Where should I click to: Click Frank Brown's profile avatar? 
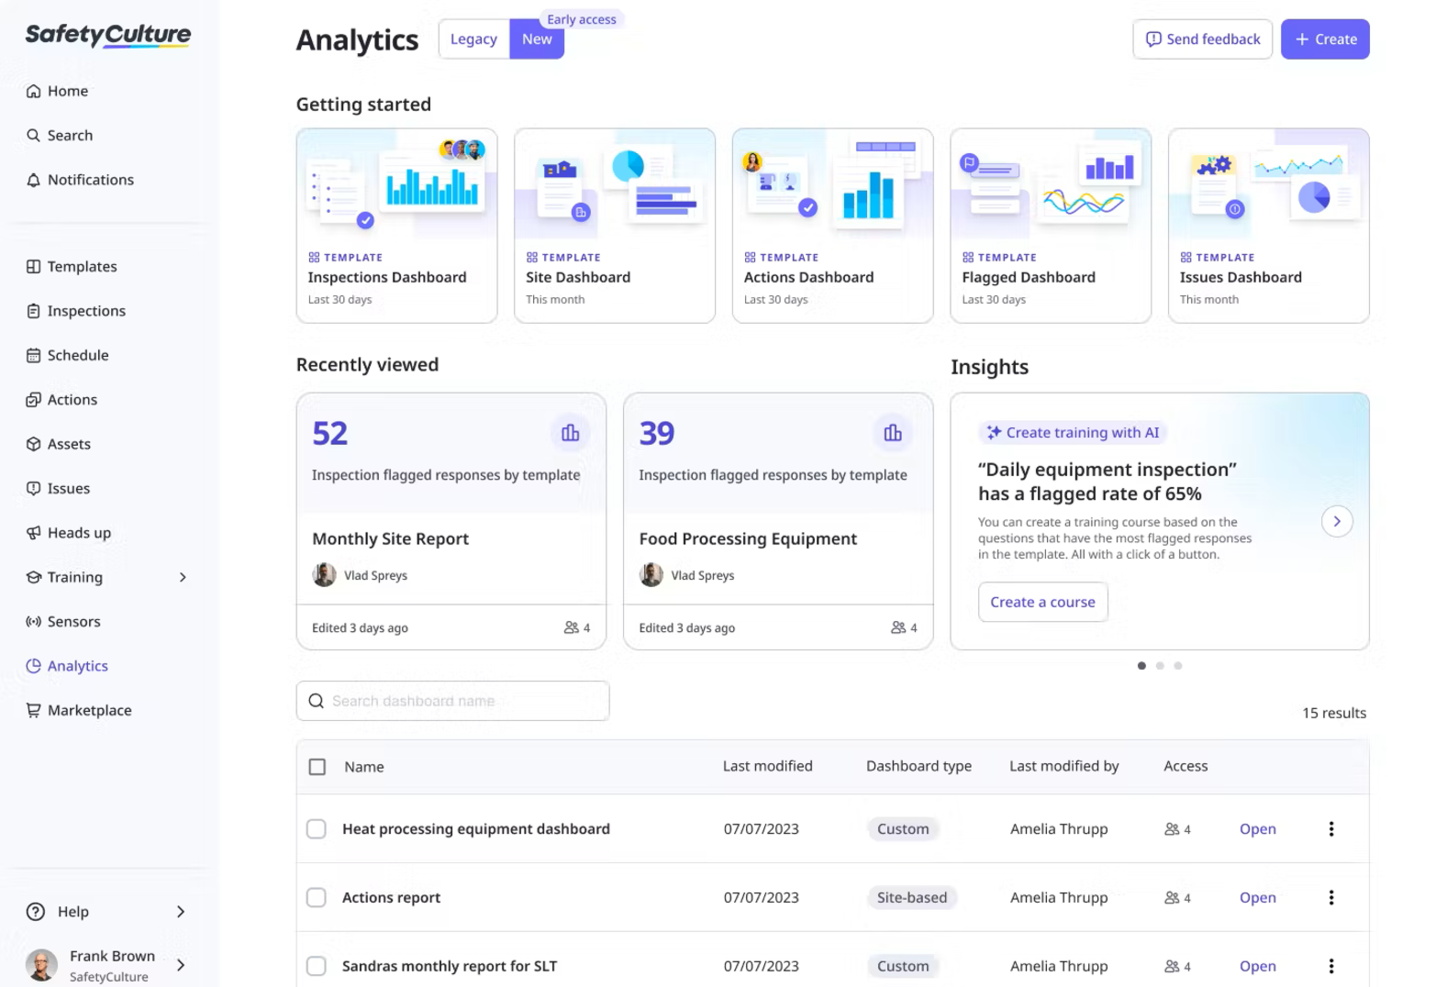(41, 965)
